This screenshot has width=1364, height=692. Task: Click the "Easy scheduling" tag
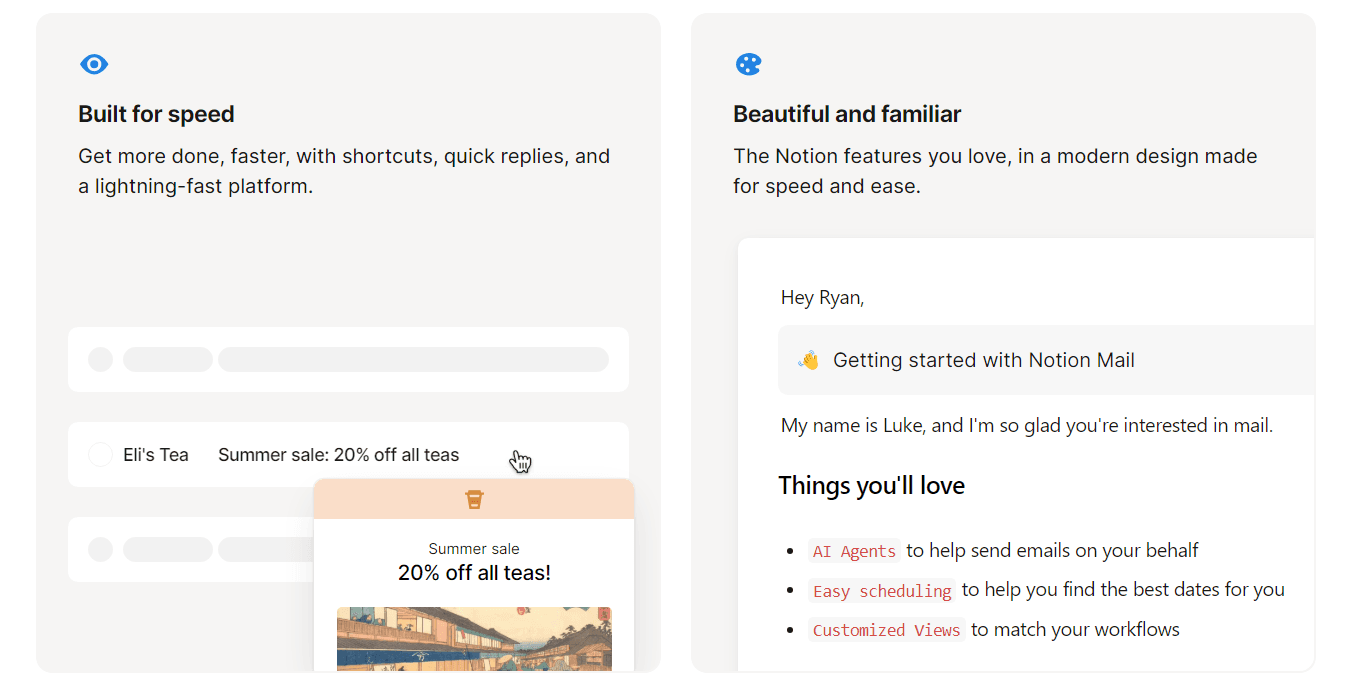coord(881,591)
